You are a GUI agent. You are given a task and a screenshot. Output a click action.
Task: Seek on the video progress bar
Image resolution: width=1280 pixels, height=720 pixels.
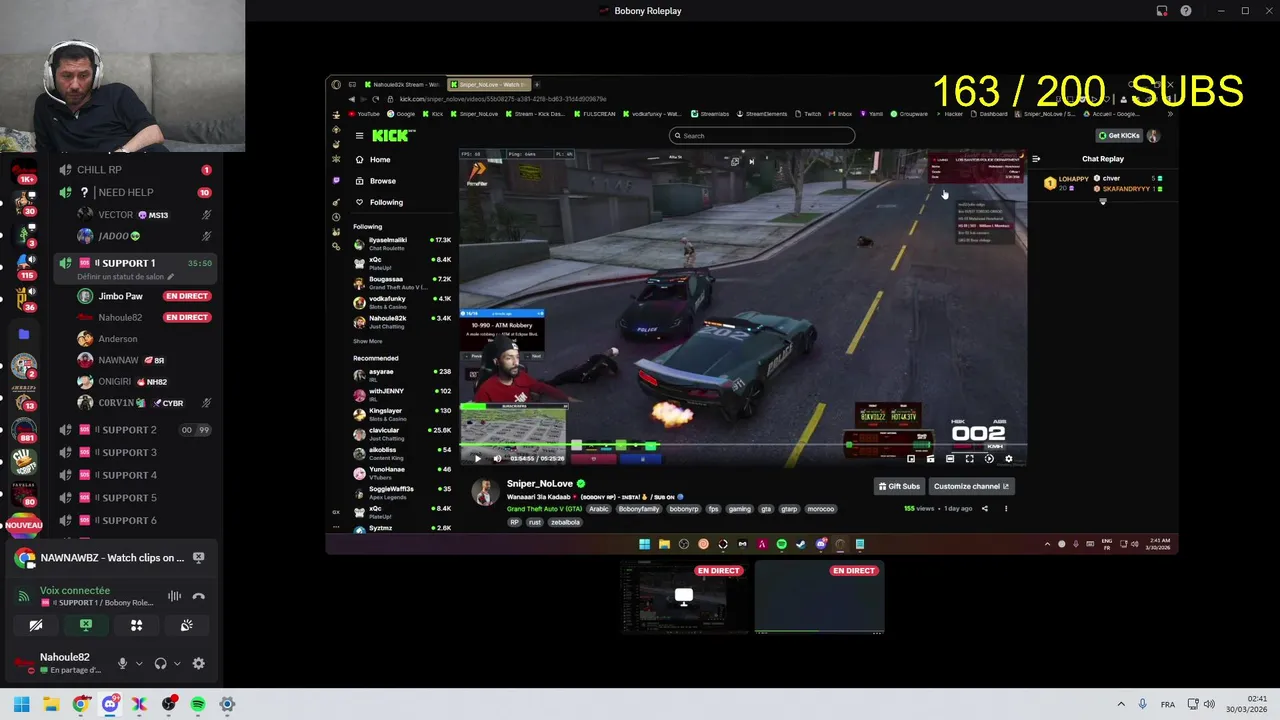click(x=743, y=446)
